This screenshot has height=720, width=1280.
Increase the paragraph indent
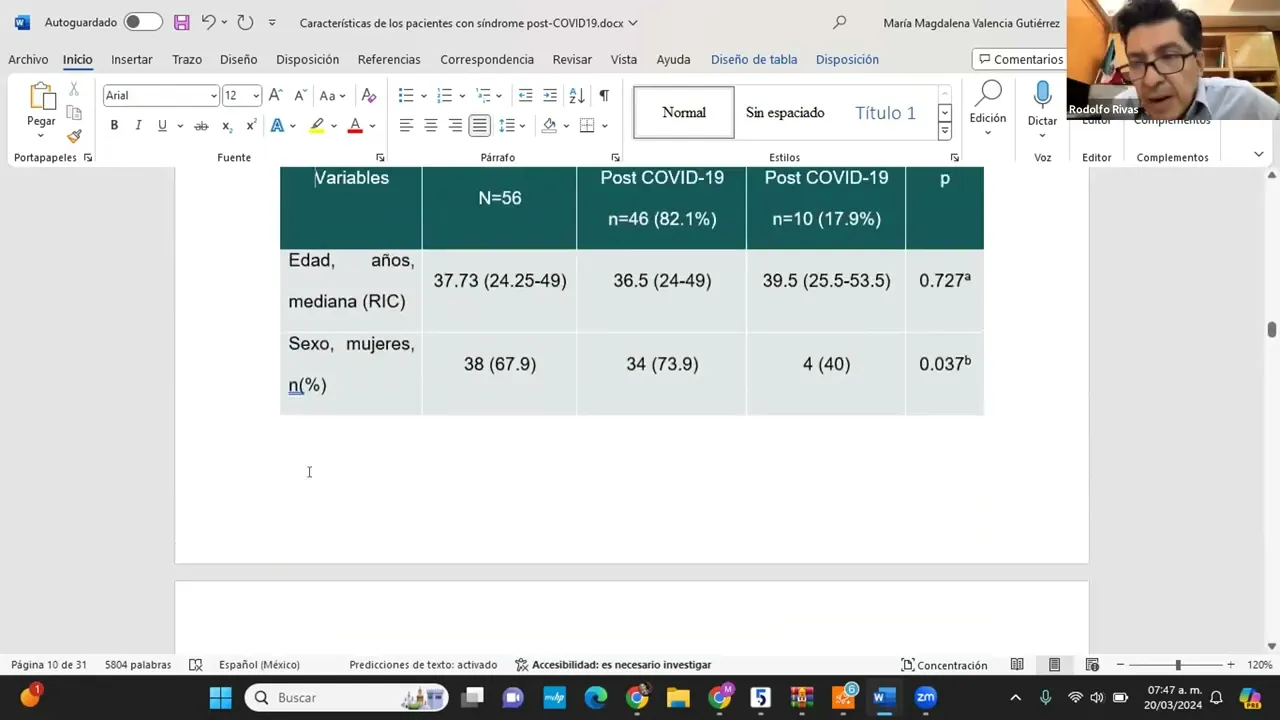pos(550,95)
